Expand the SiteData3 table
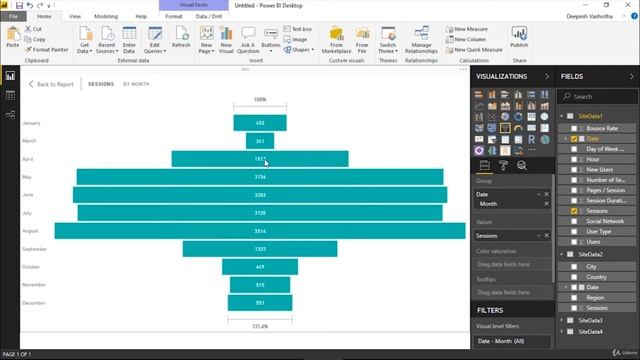 (562, 320)
